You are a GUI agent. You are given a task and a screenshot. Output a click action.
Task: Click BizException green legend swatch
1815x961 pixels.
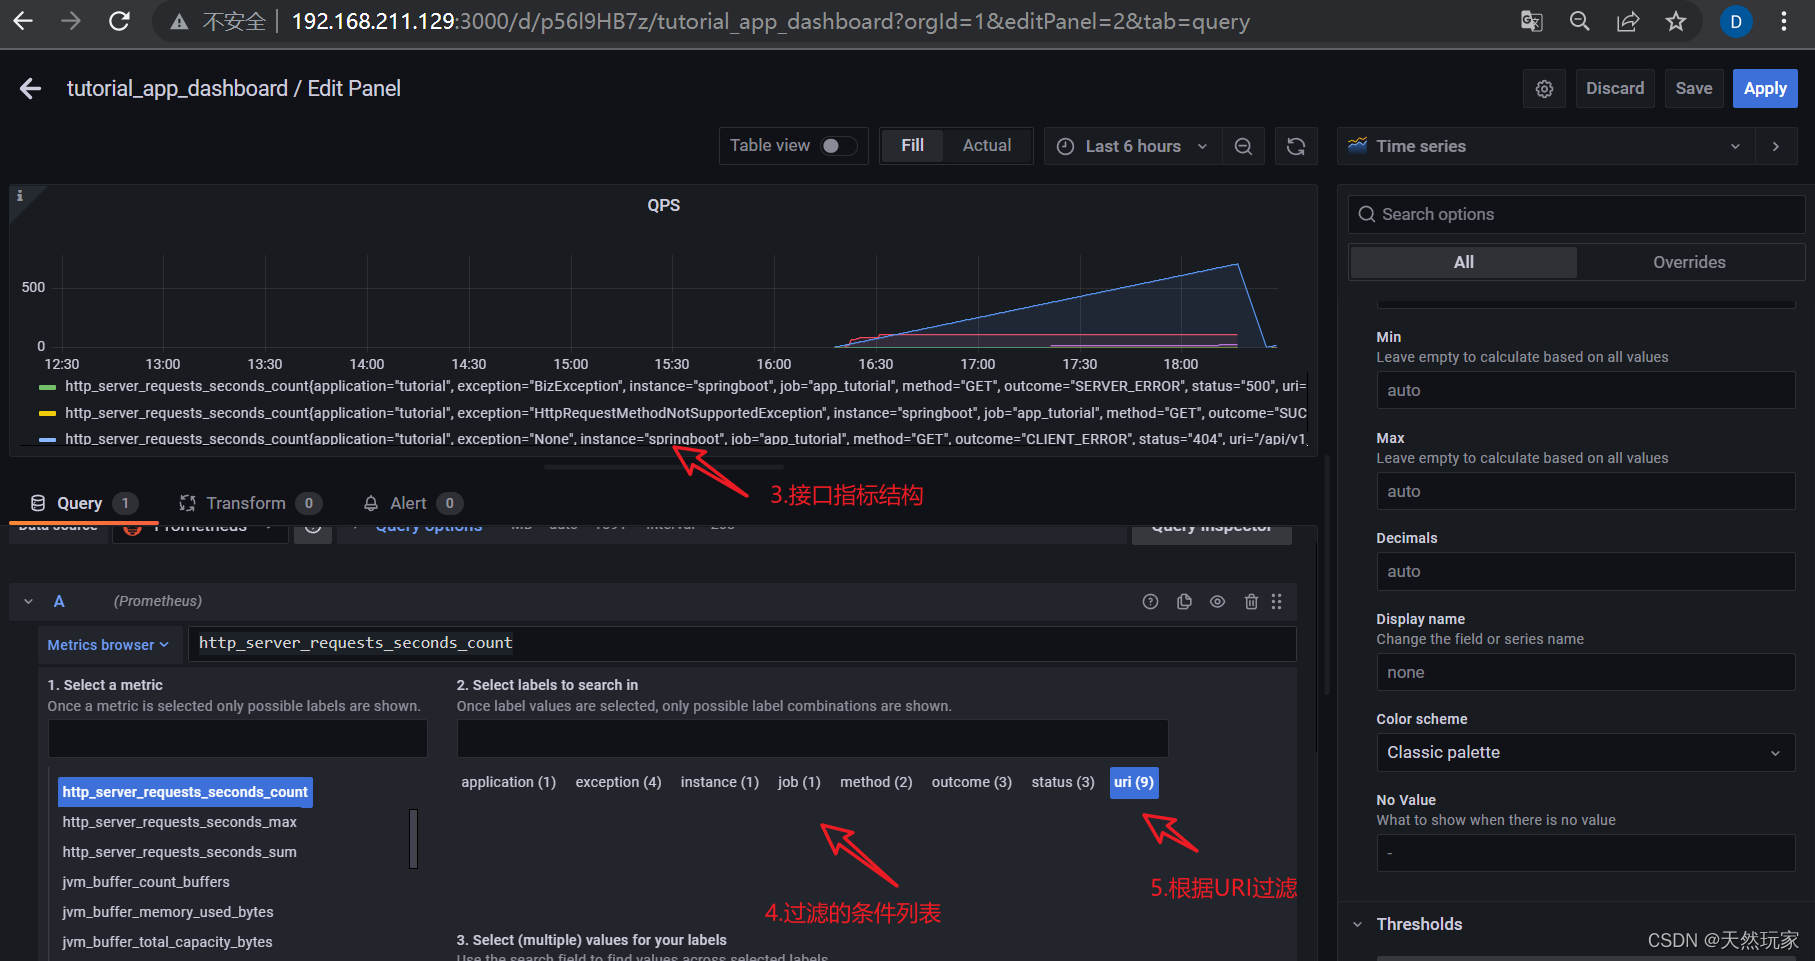point(47,387)
